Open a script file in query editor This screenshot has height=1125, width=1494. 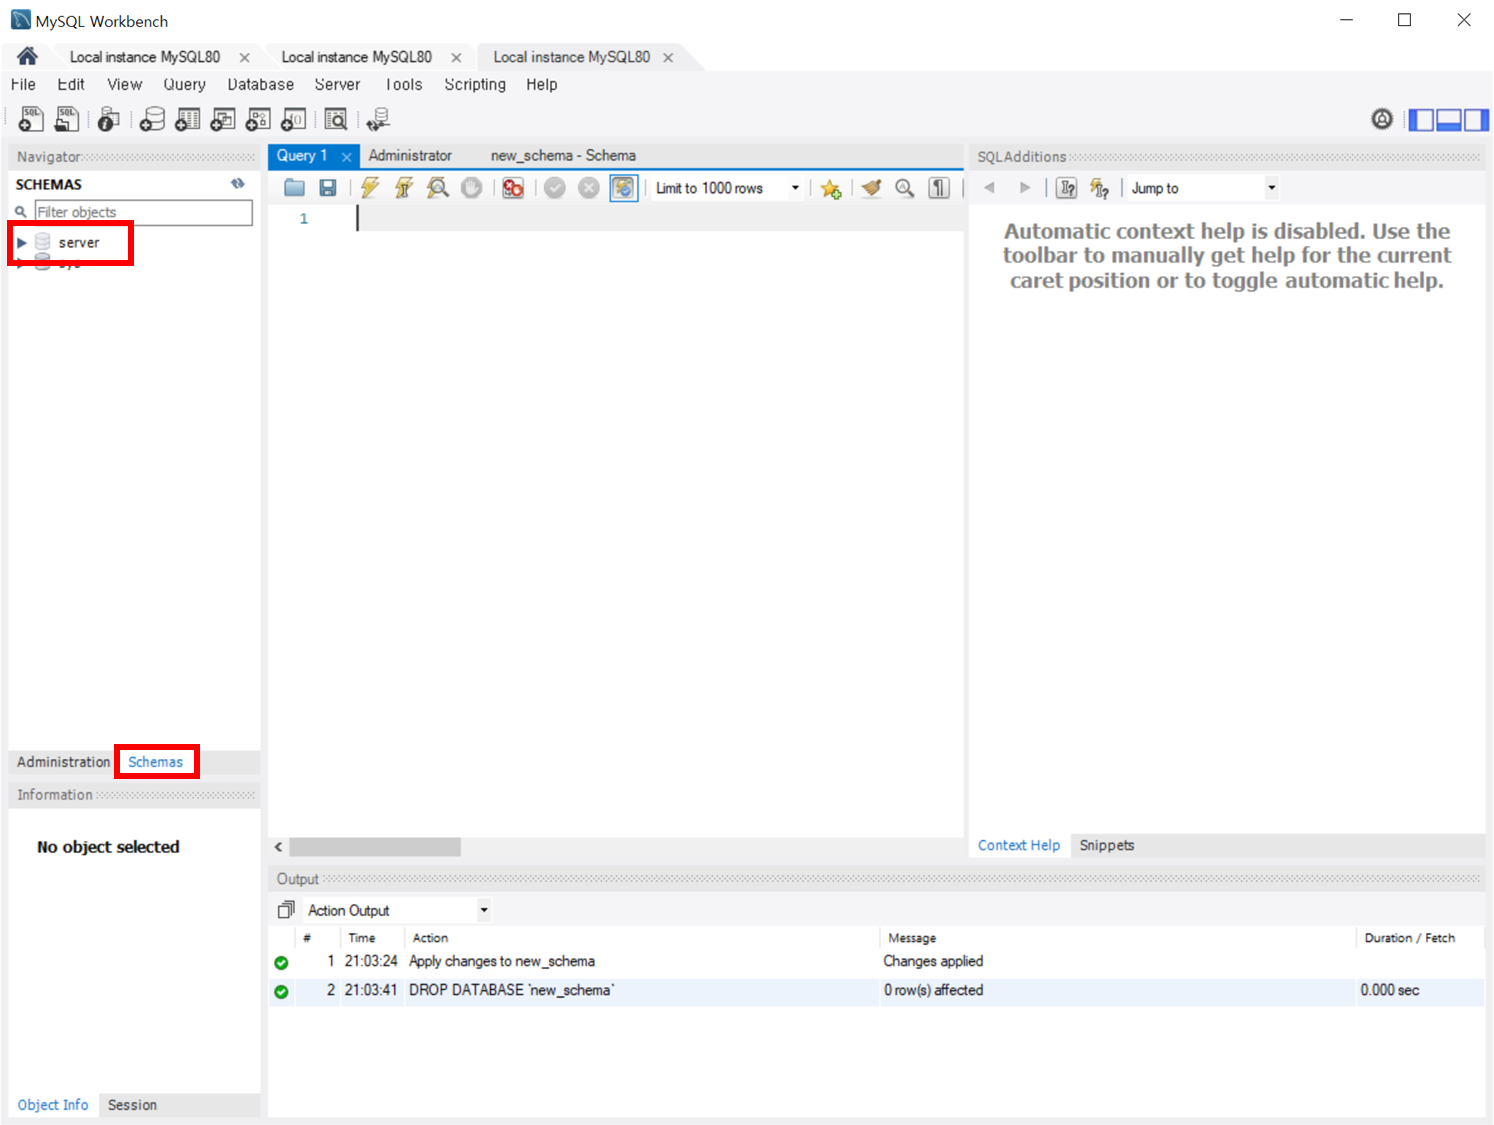[294, 188]
